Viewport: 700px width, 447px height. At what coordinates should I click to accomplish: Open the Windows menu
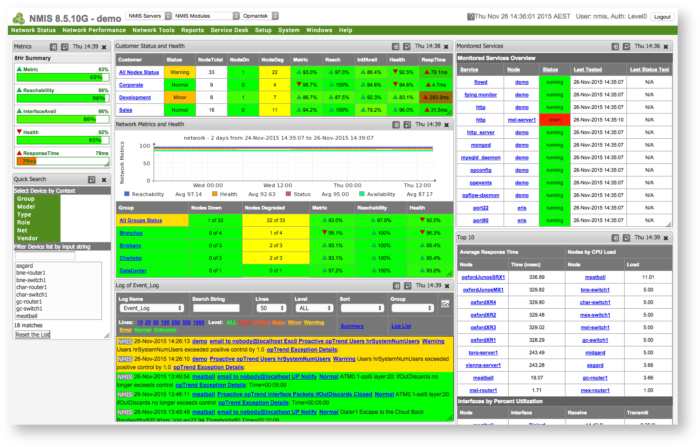tap(319, 30)
